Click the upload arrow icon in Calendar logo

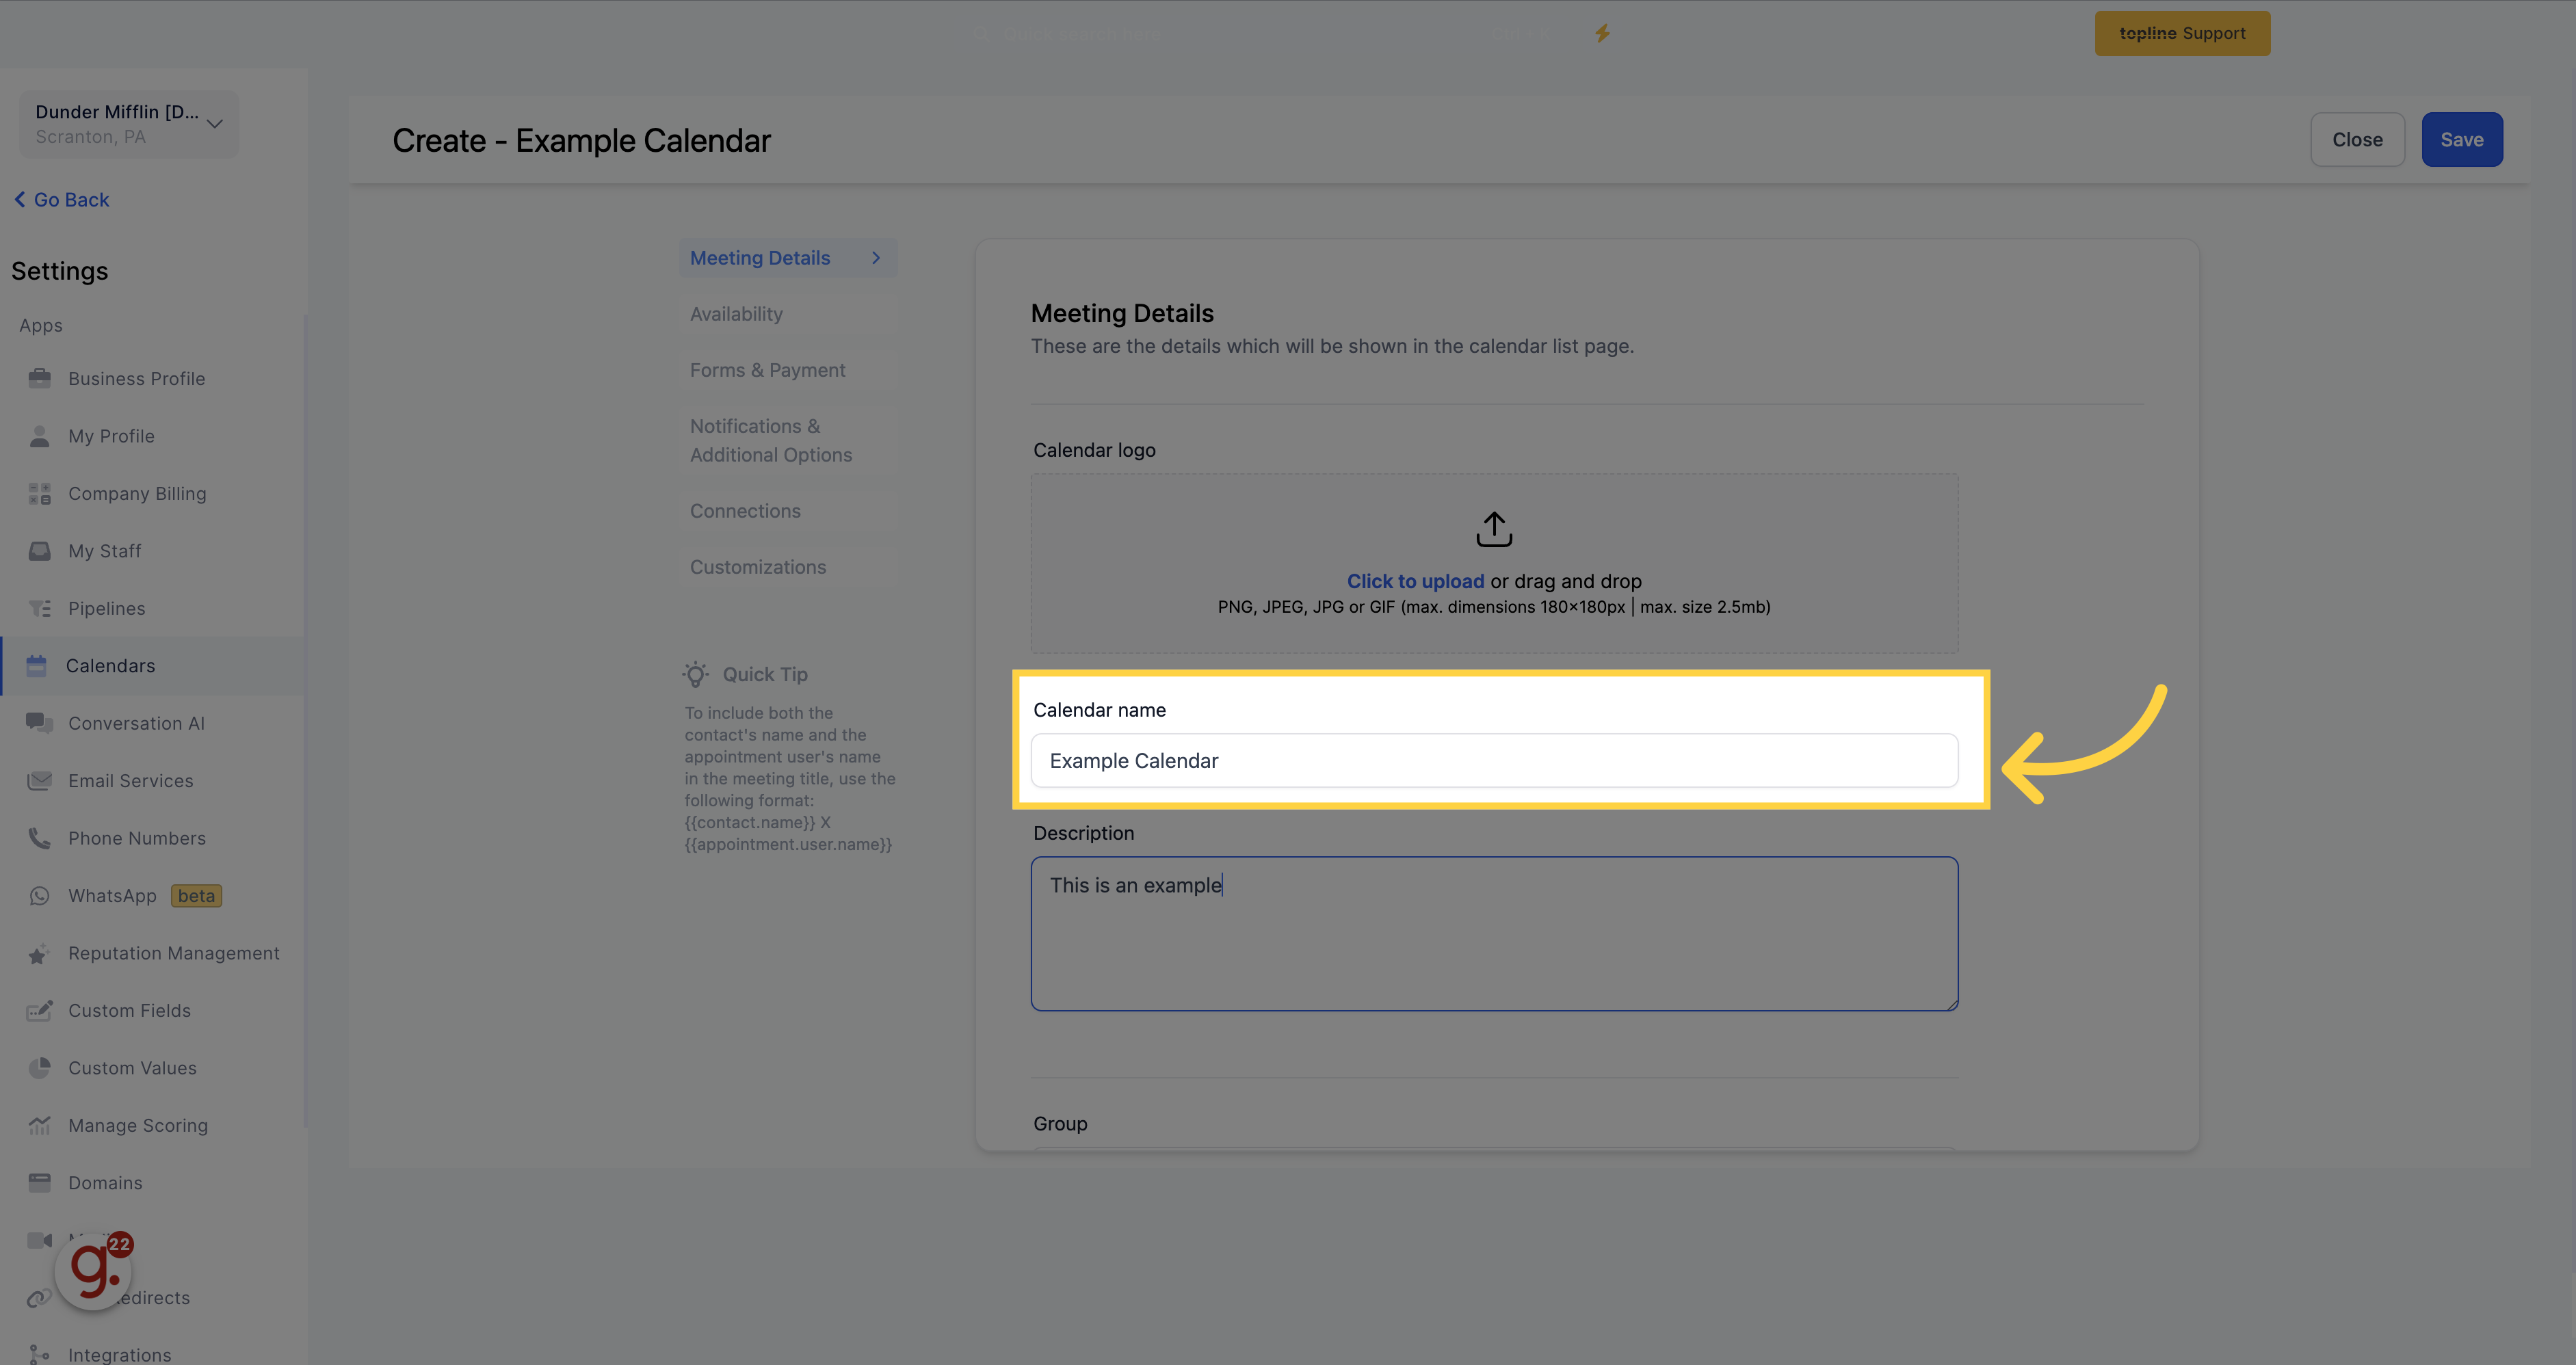tap(1494, 529)
